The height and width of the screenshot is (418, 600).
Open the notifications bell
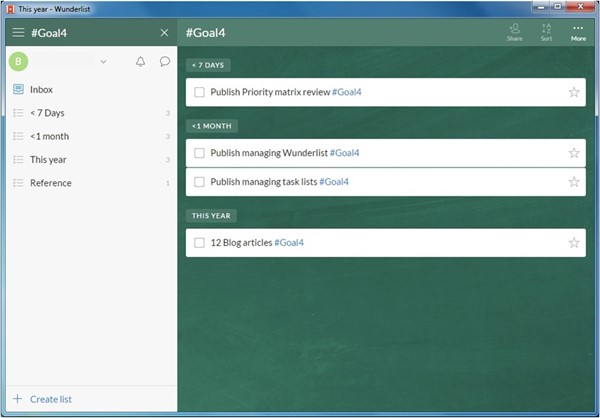click(x=140, y=62)
